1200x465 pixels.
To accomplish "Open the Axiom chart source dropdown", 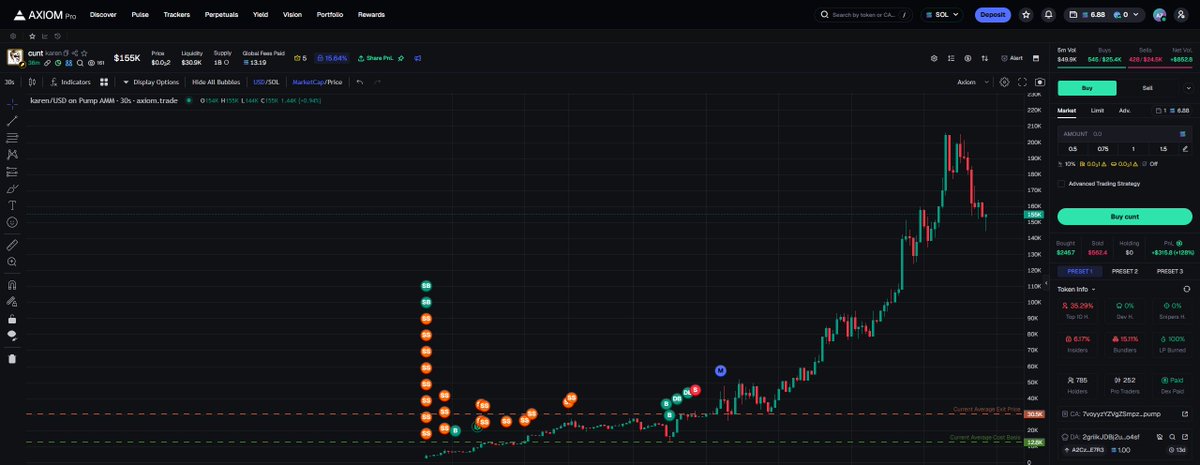I will [973, 82].
